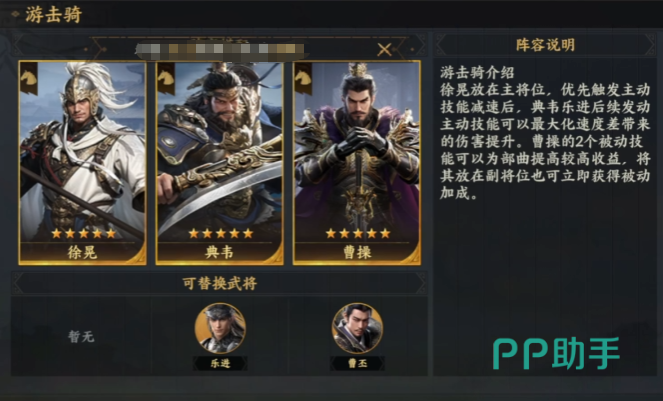Open Dian Wei (典韦) hero card

click(x=219, y=163)
